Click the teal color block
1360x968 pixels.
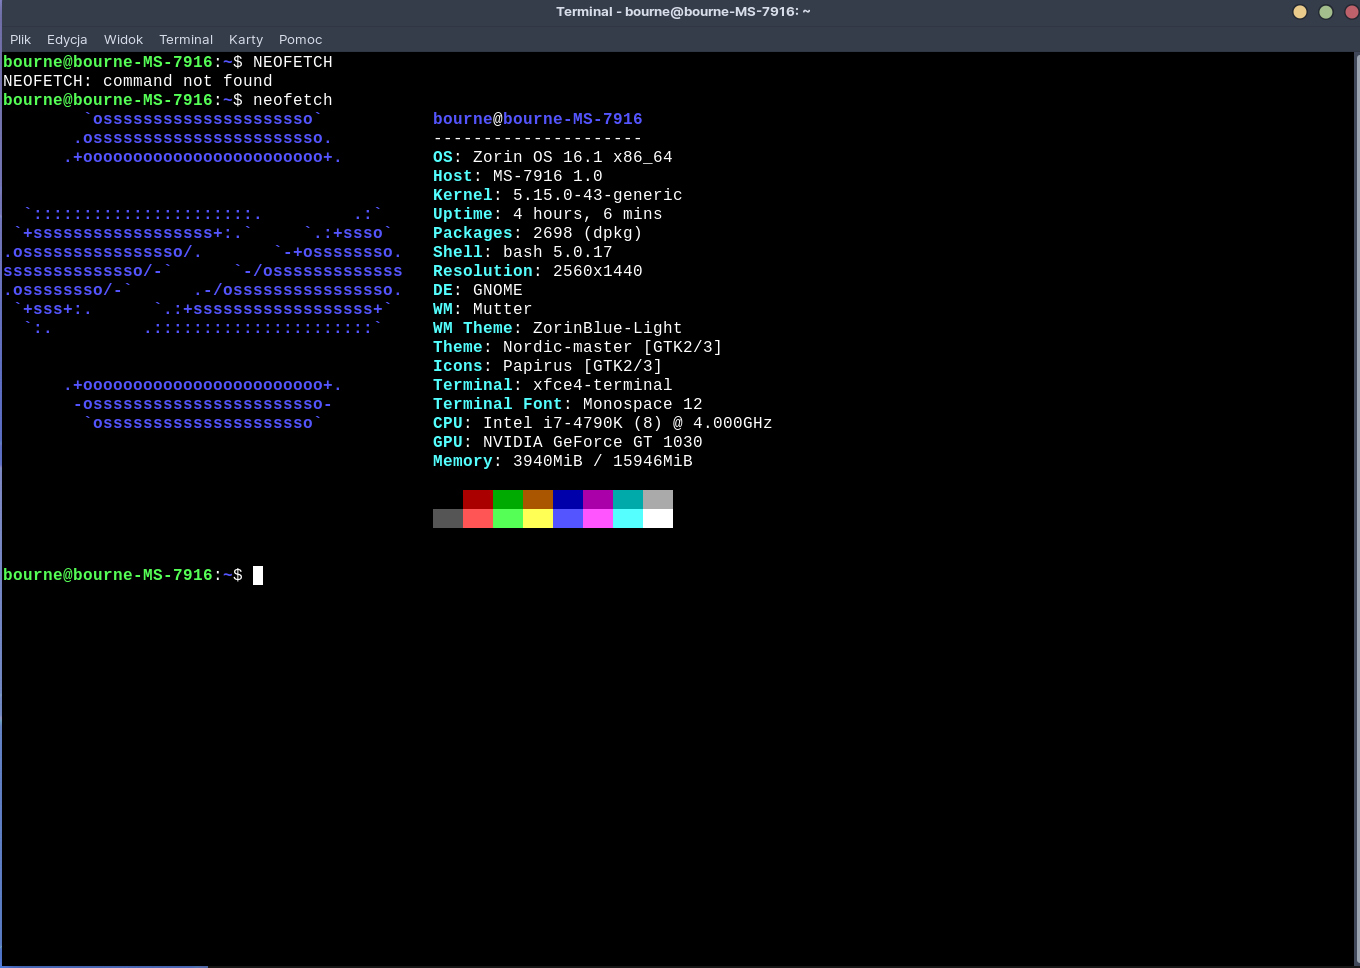pyautogui.click(x=628, y=499)
